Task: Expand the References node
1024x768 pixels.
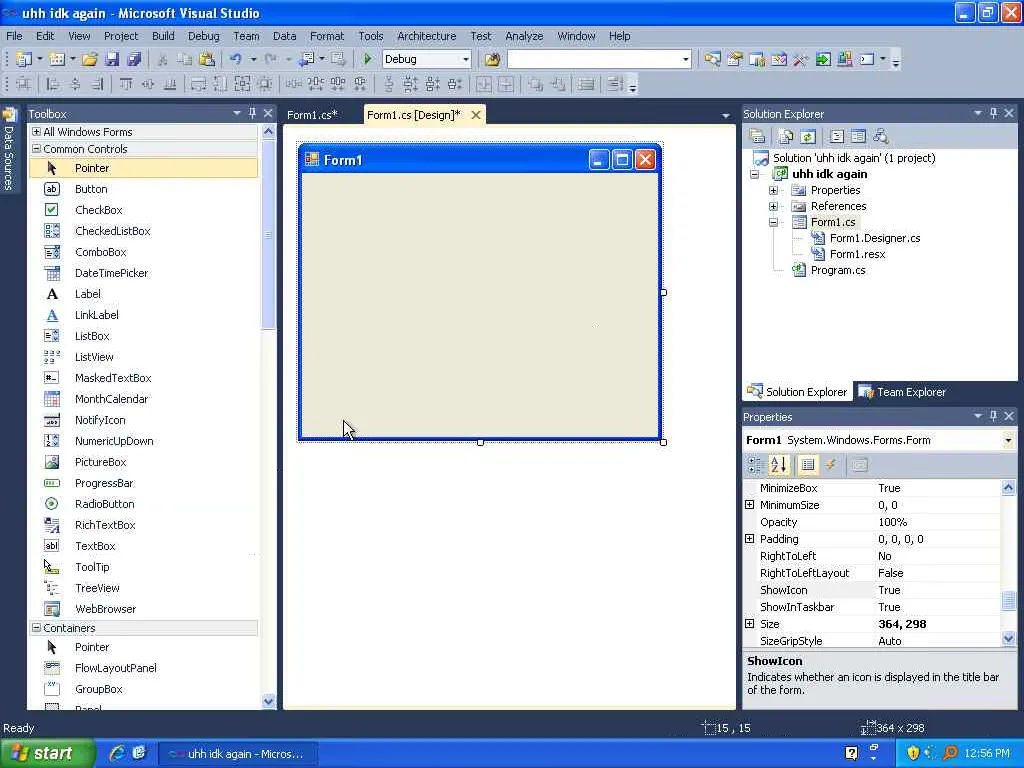Action: click(773, 206)
